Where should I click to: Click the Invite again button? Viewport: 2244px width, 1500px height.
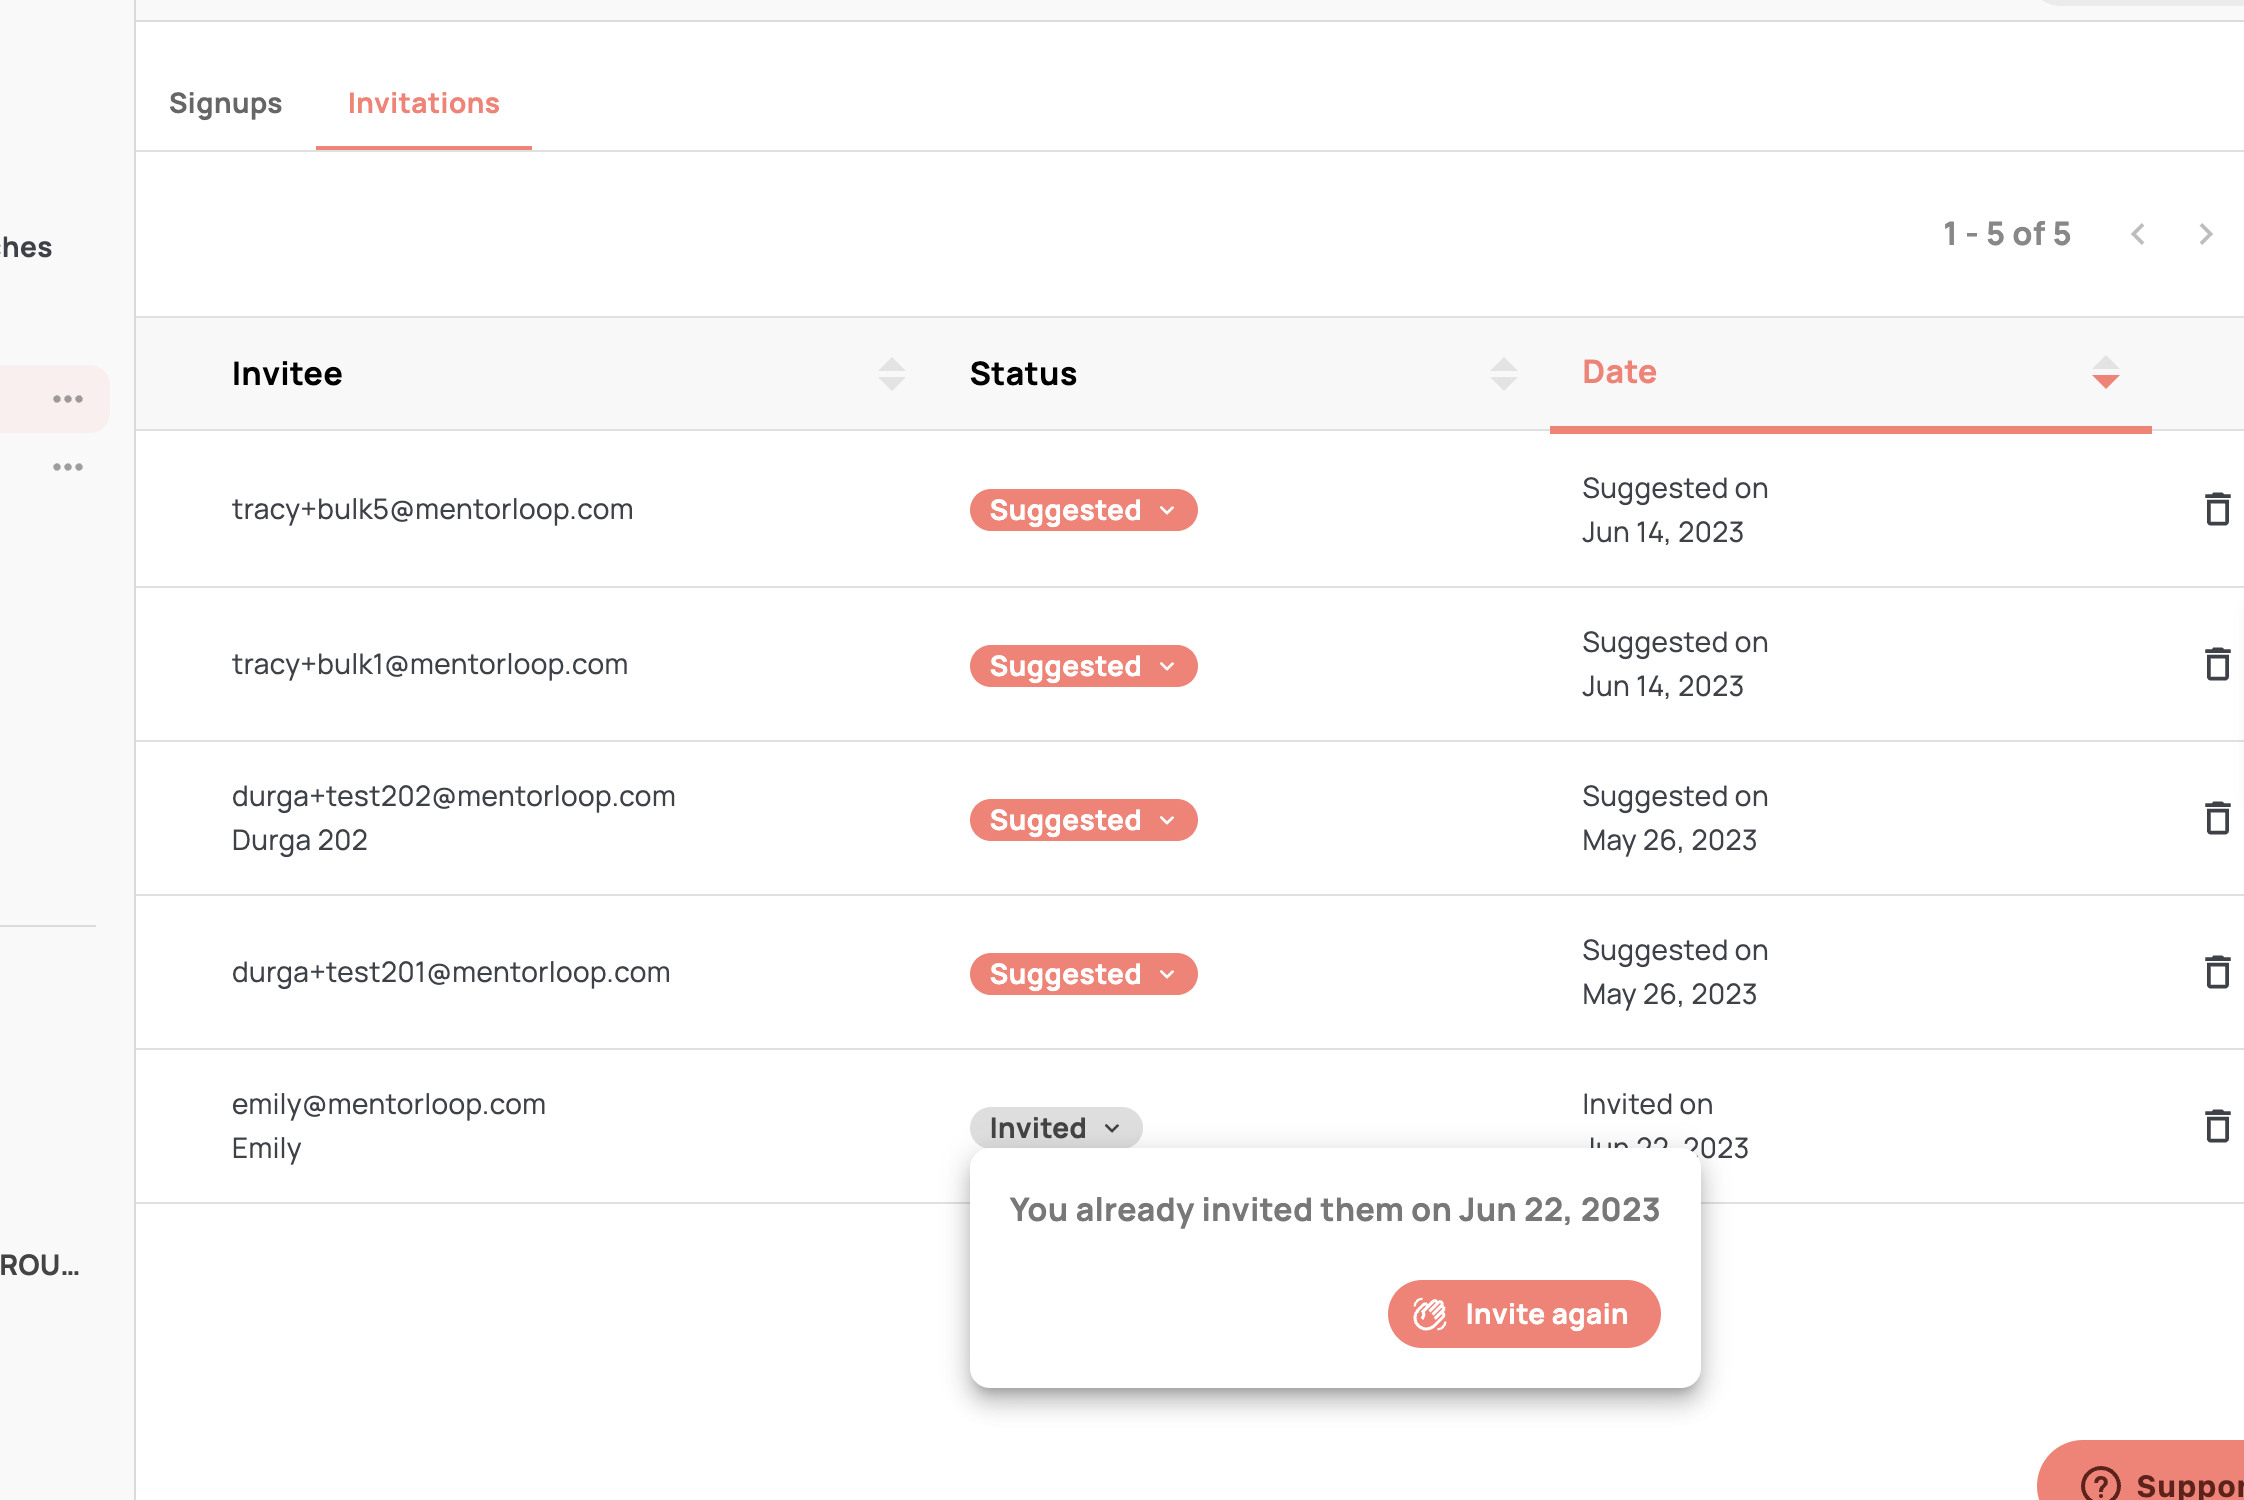[x=1523, y=1314]
